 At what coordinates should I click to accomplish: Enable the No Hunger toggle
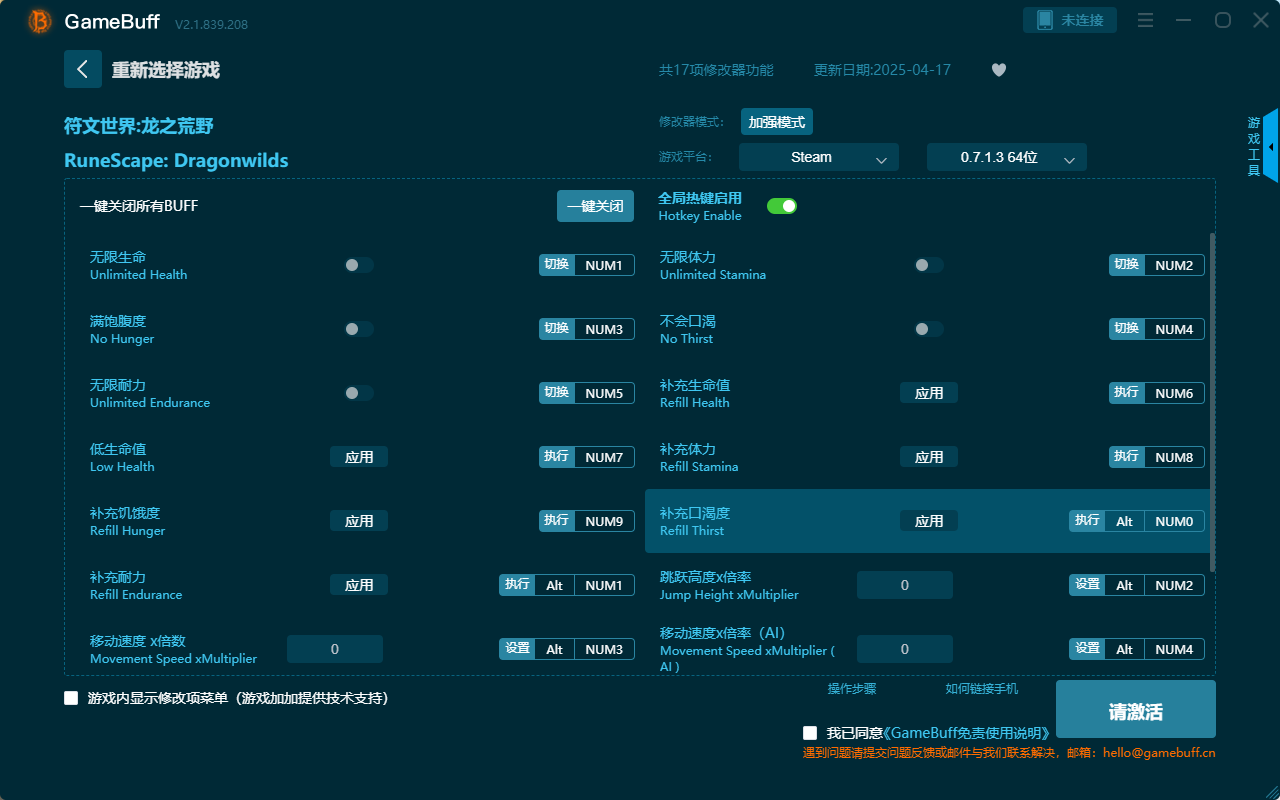point(358,328)
